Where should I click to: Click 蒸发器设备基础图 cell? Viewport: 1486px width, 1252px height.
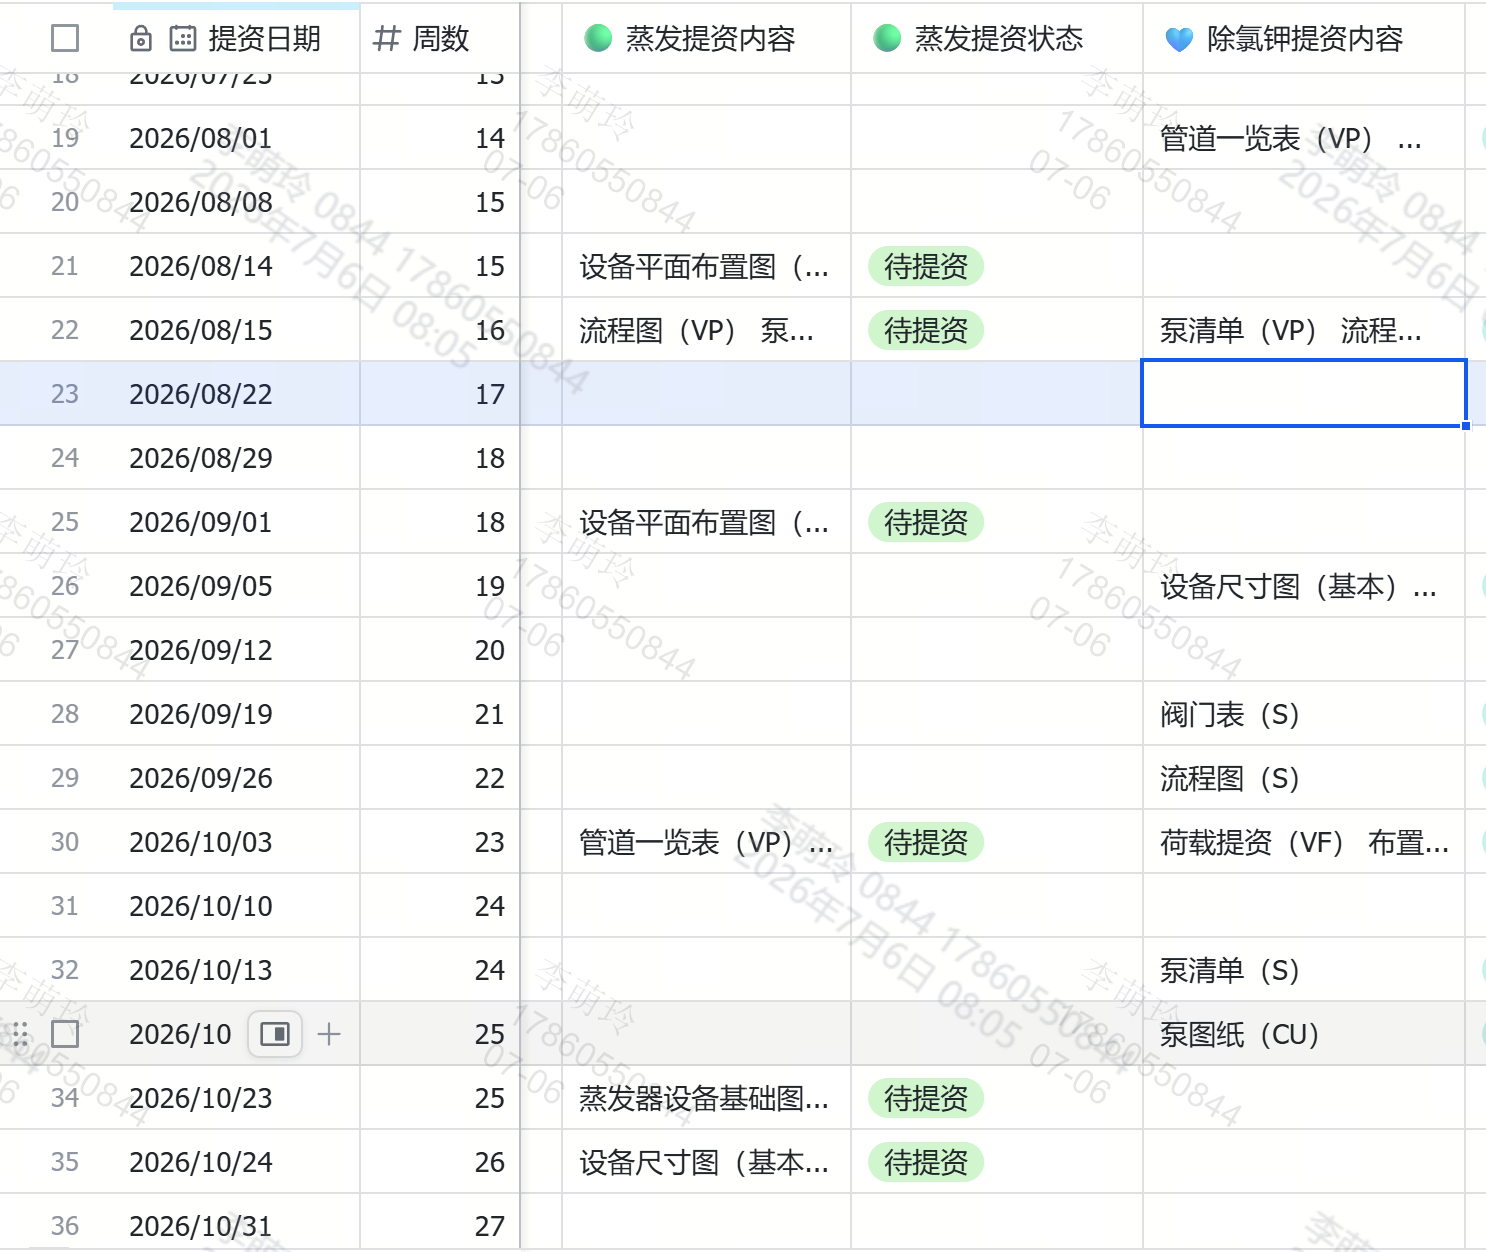(704, 1098)
